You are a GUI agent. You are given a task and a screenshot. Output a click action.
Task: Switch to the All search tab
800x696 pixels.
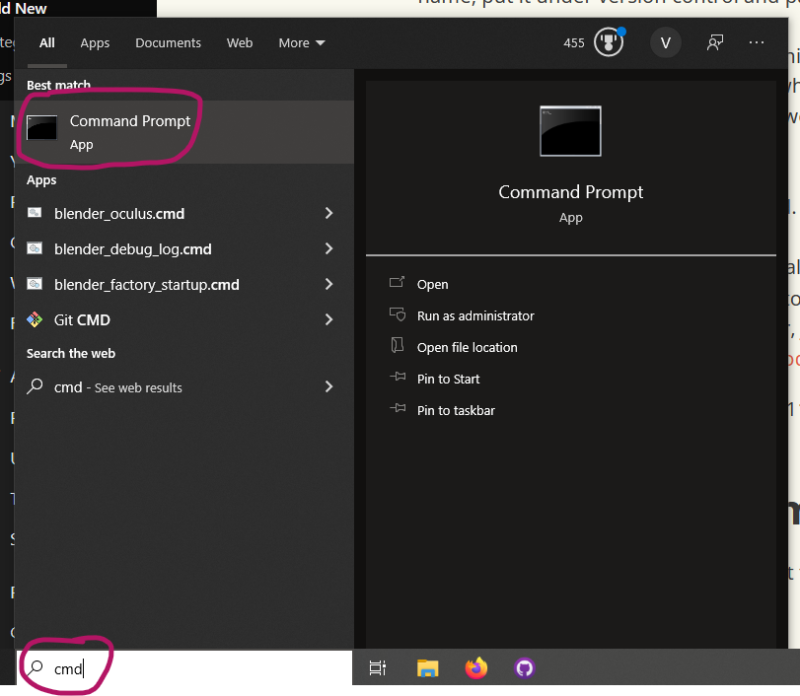point(47,43)
